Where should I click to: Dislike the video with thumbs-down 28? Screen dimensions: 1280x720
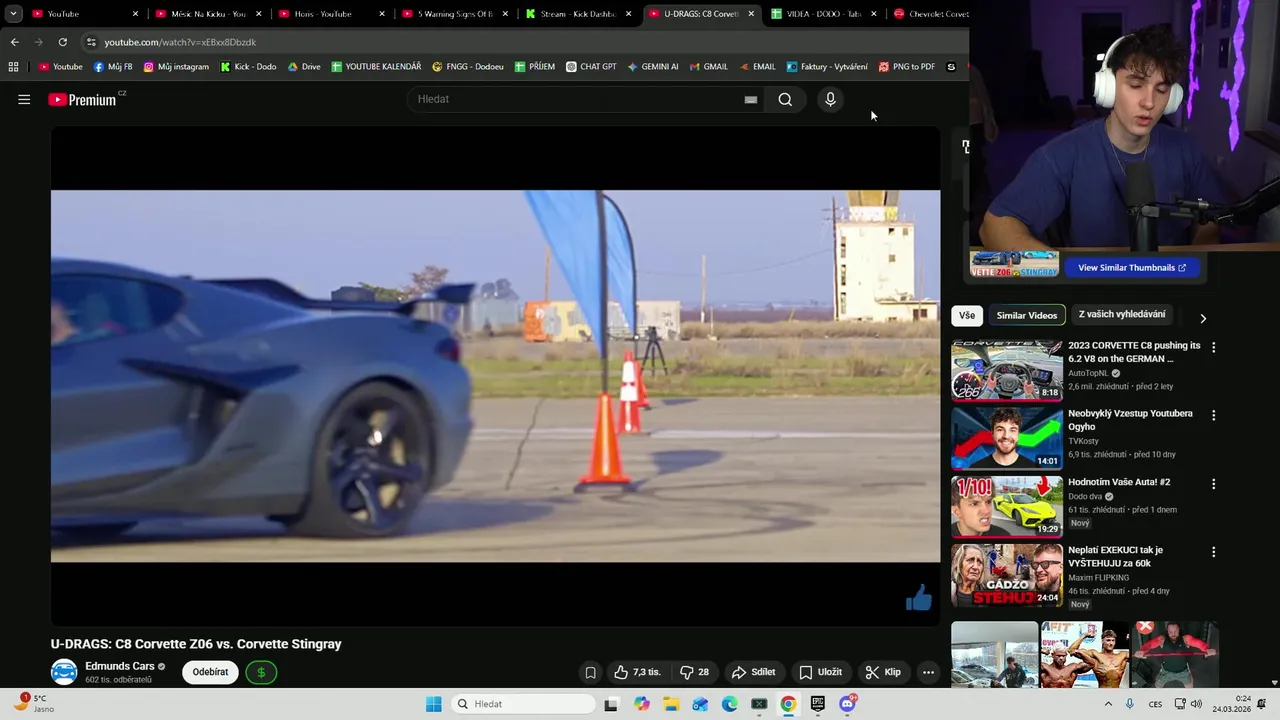(x=694, y=672)
